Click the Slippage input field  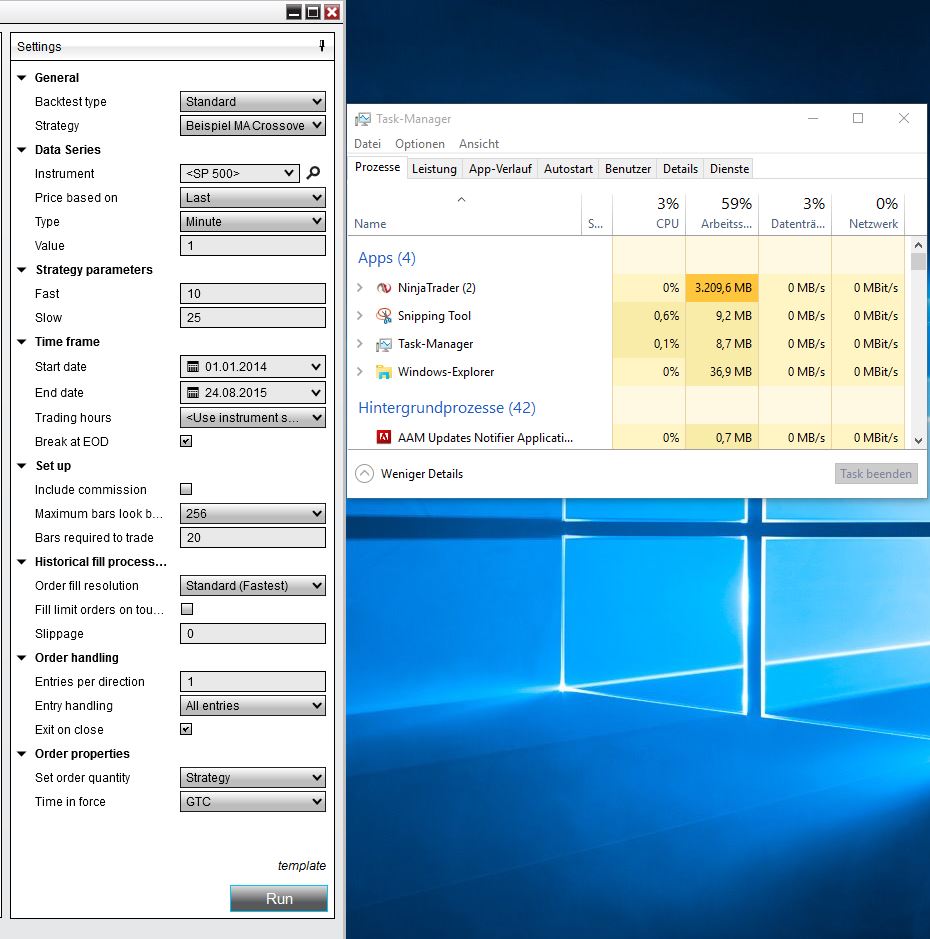coord(253,634)
